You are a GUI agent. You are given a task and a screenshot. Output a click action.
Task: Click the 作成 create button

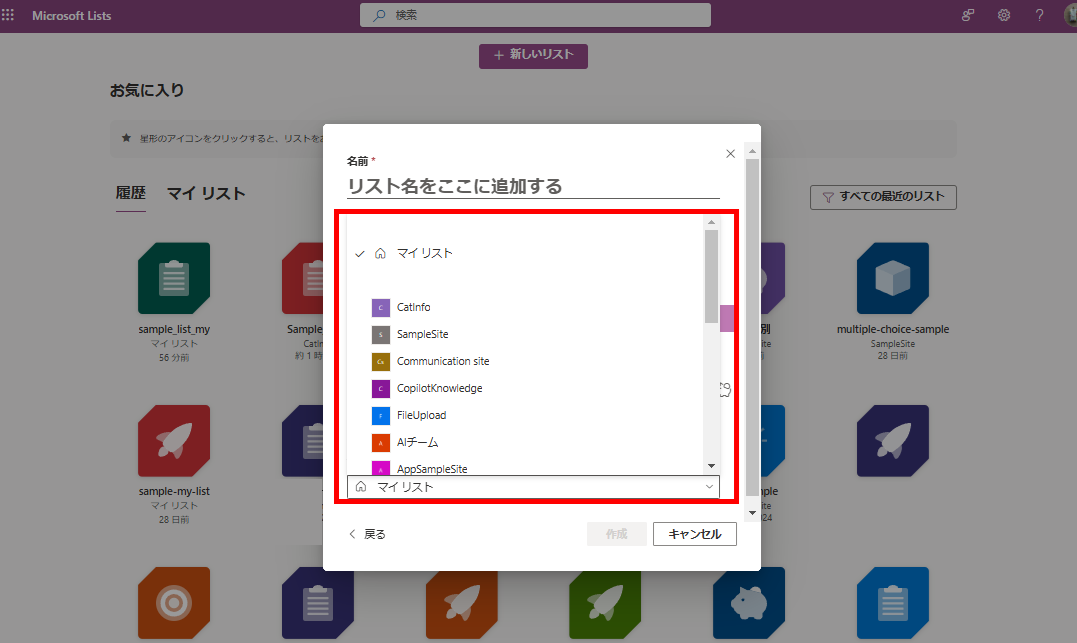616,534
